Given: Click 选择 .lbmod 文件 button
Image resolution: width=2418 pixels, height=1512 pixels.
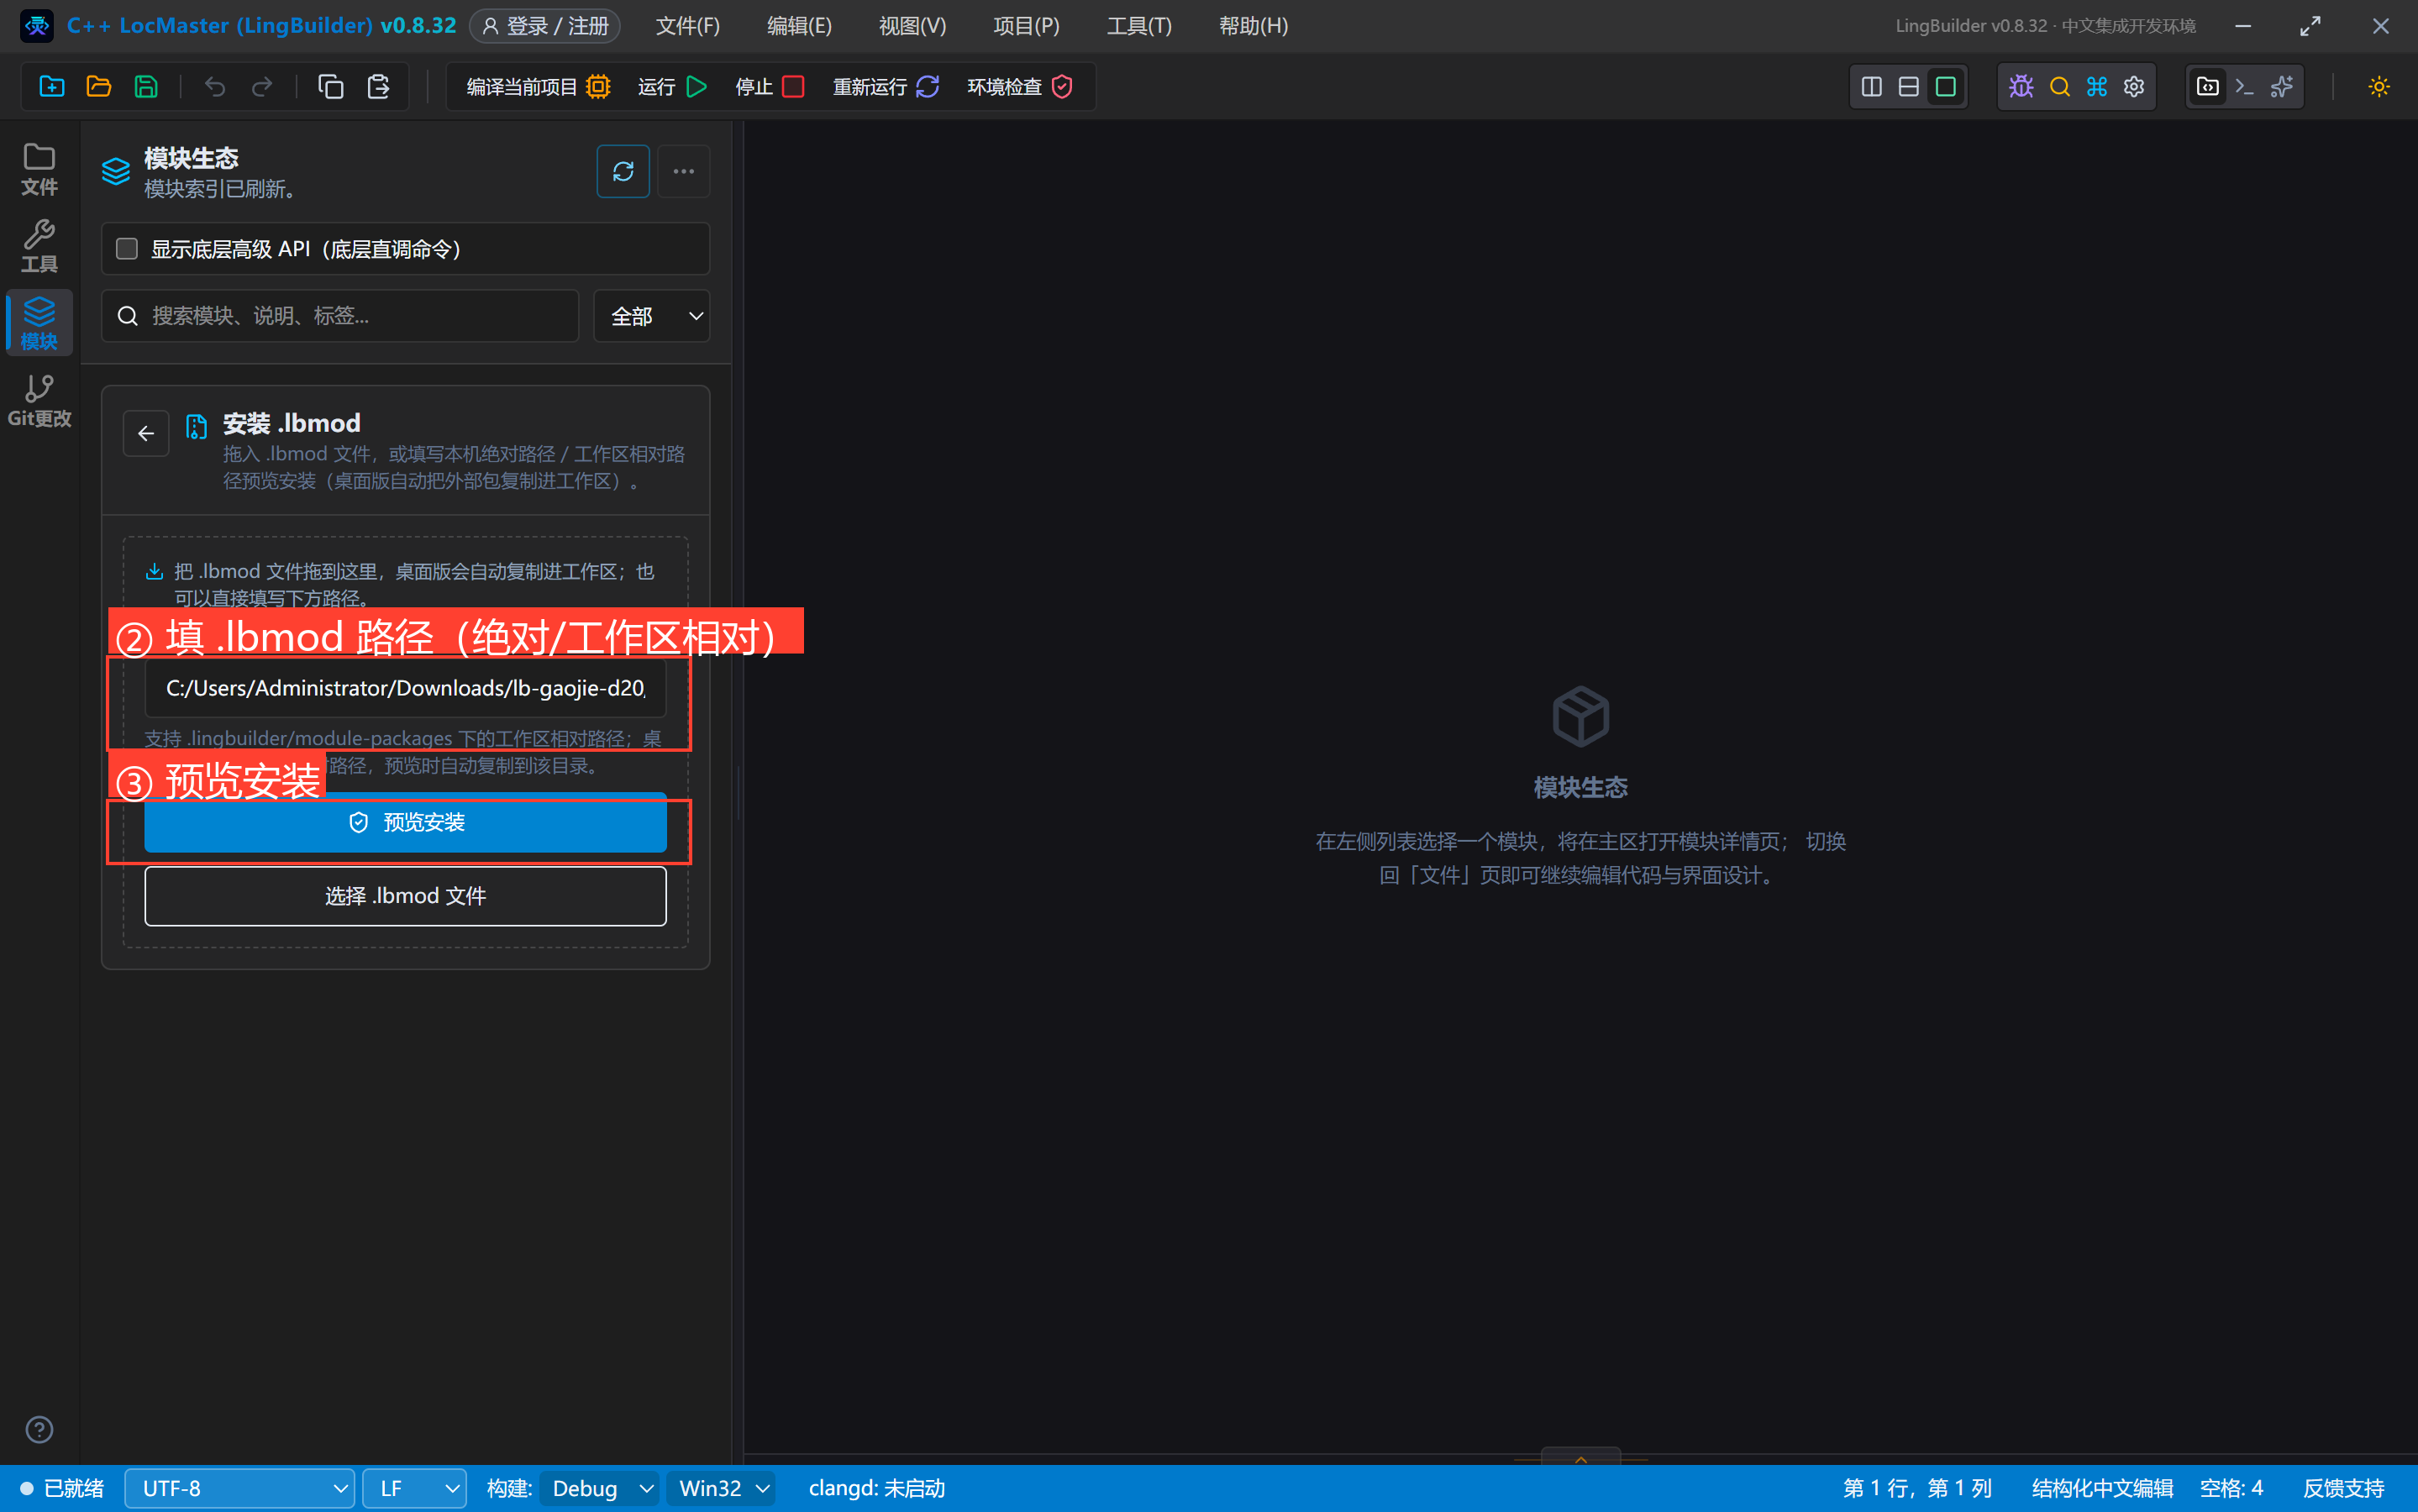Looking at the screenshot, I should [x=405, y=896].
